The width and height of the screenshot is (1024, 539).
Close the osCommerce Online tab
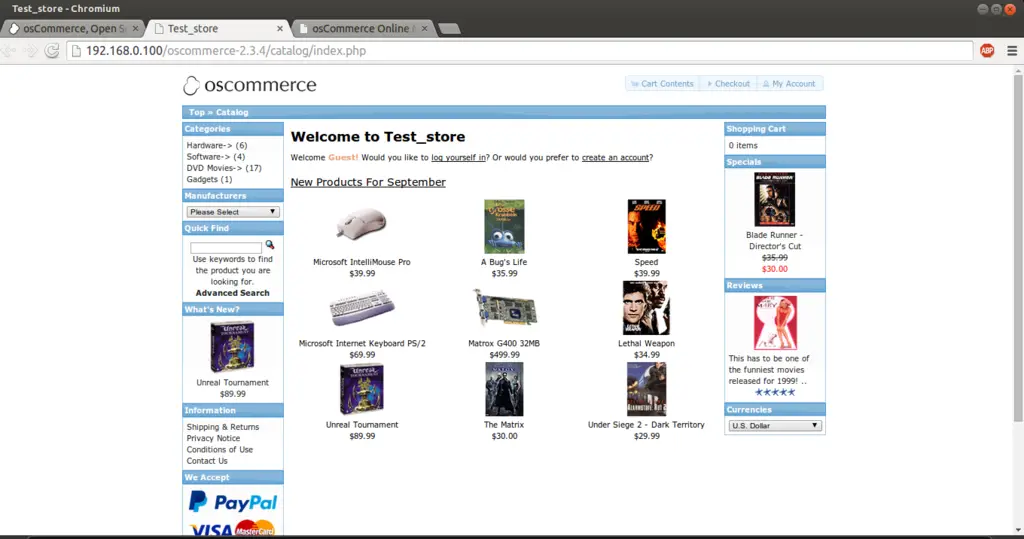click(424, 28)
